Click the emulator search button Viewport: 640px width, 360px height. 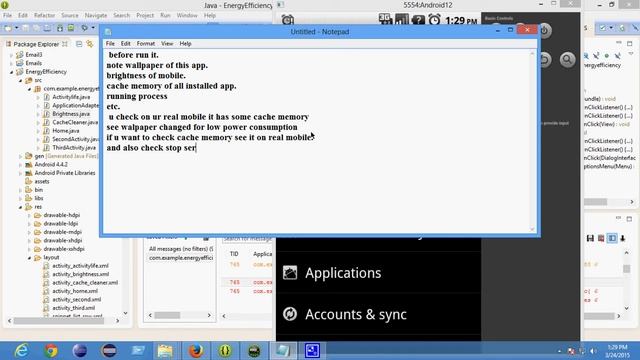(567, 60)
